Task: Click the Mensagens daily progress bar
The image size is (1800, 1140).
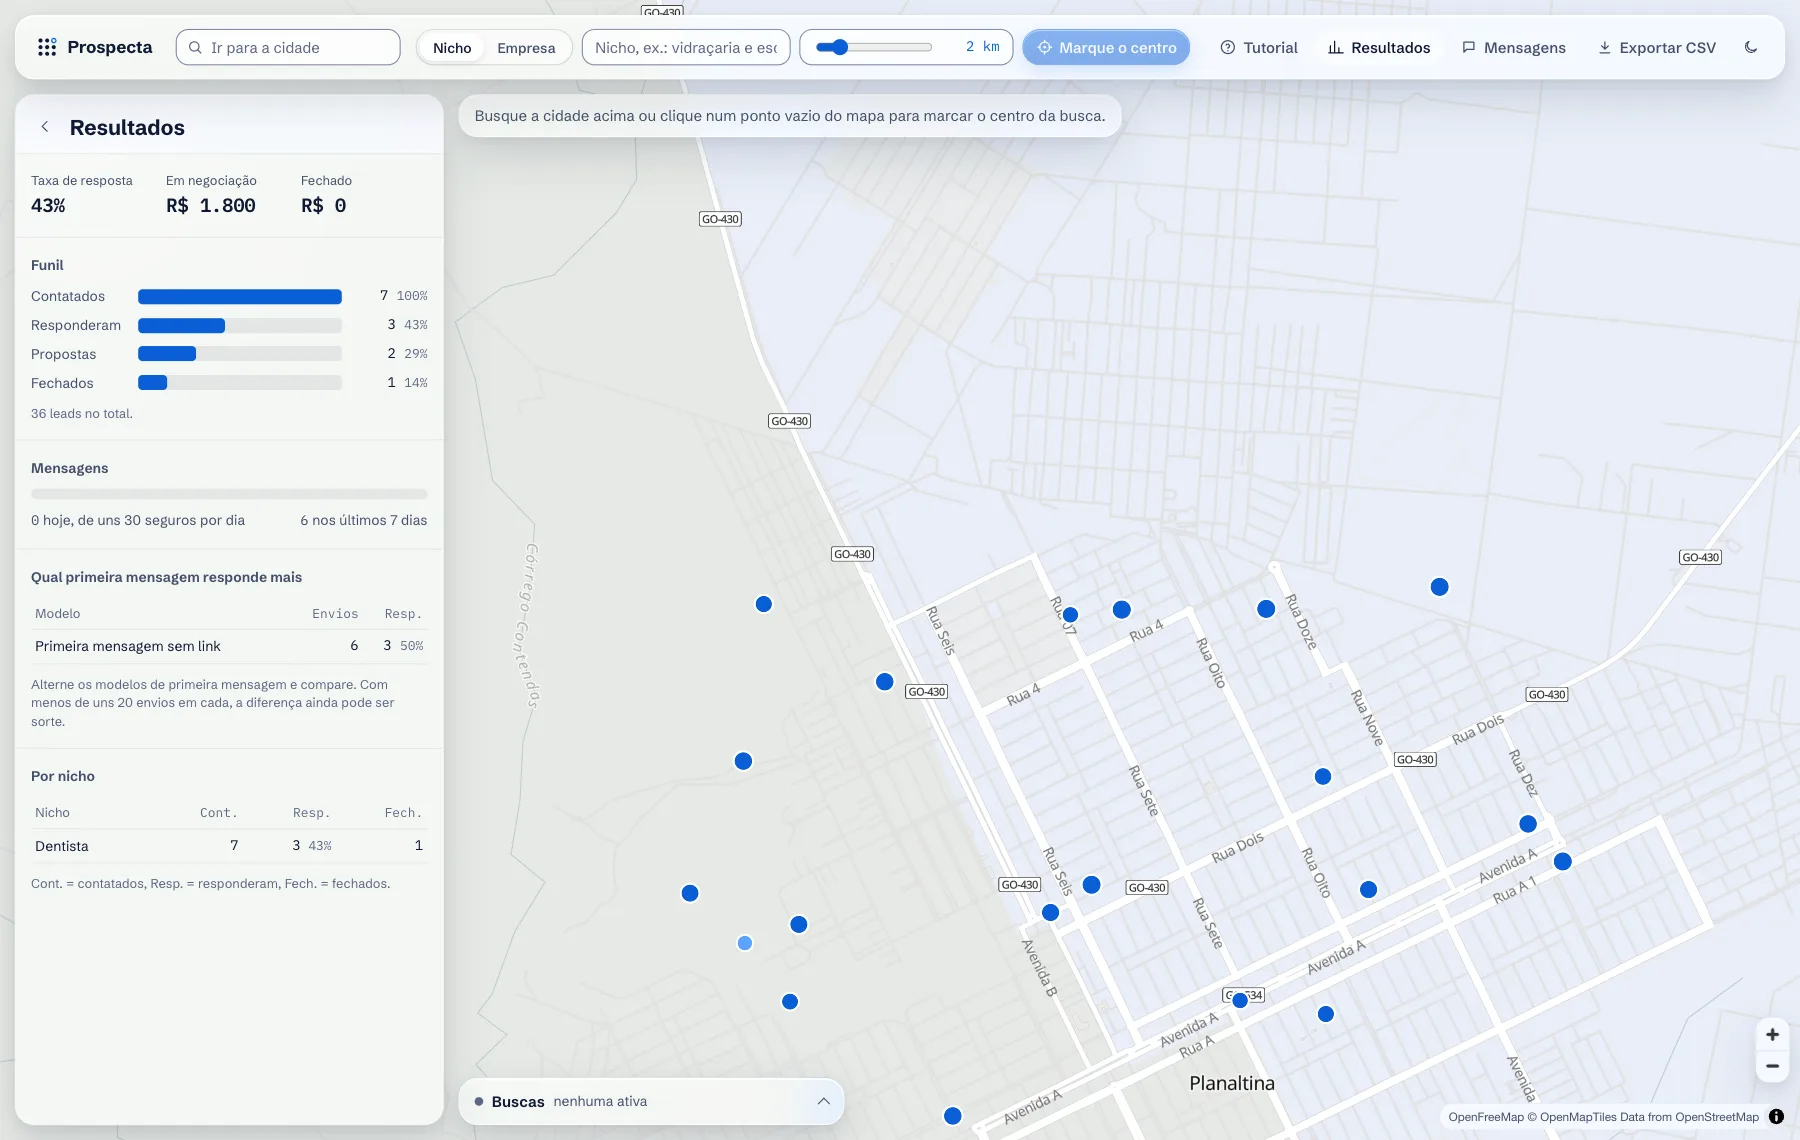Action: click(x=229, y=494)
